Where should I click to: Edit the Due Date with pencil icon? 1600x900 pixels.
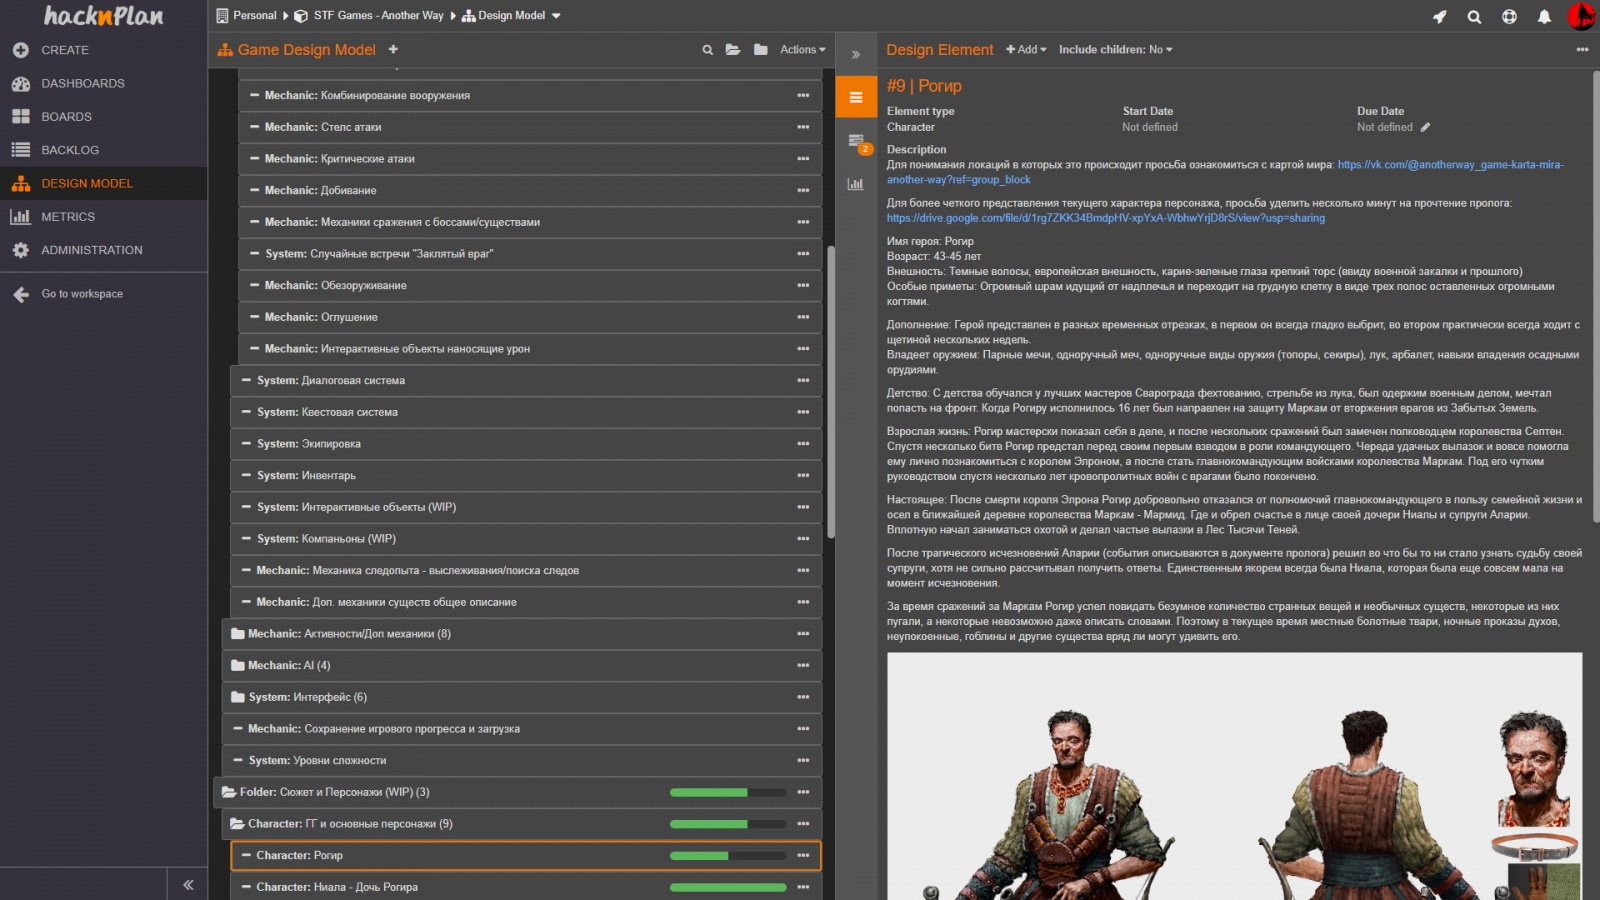[1425, 127]
